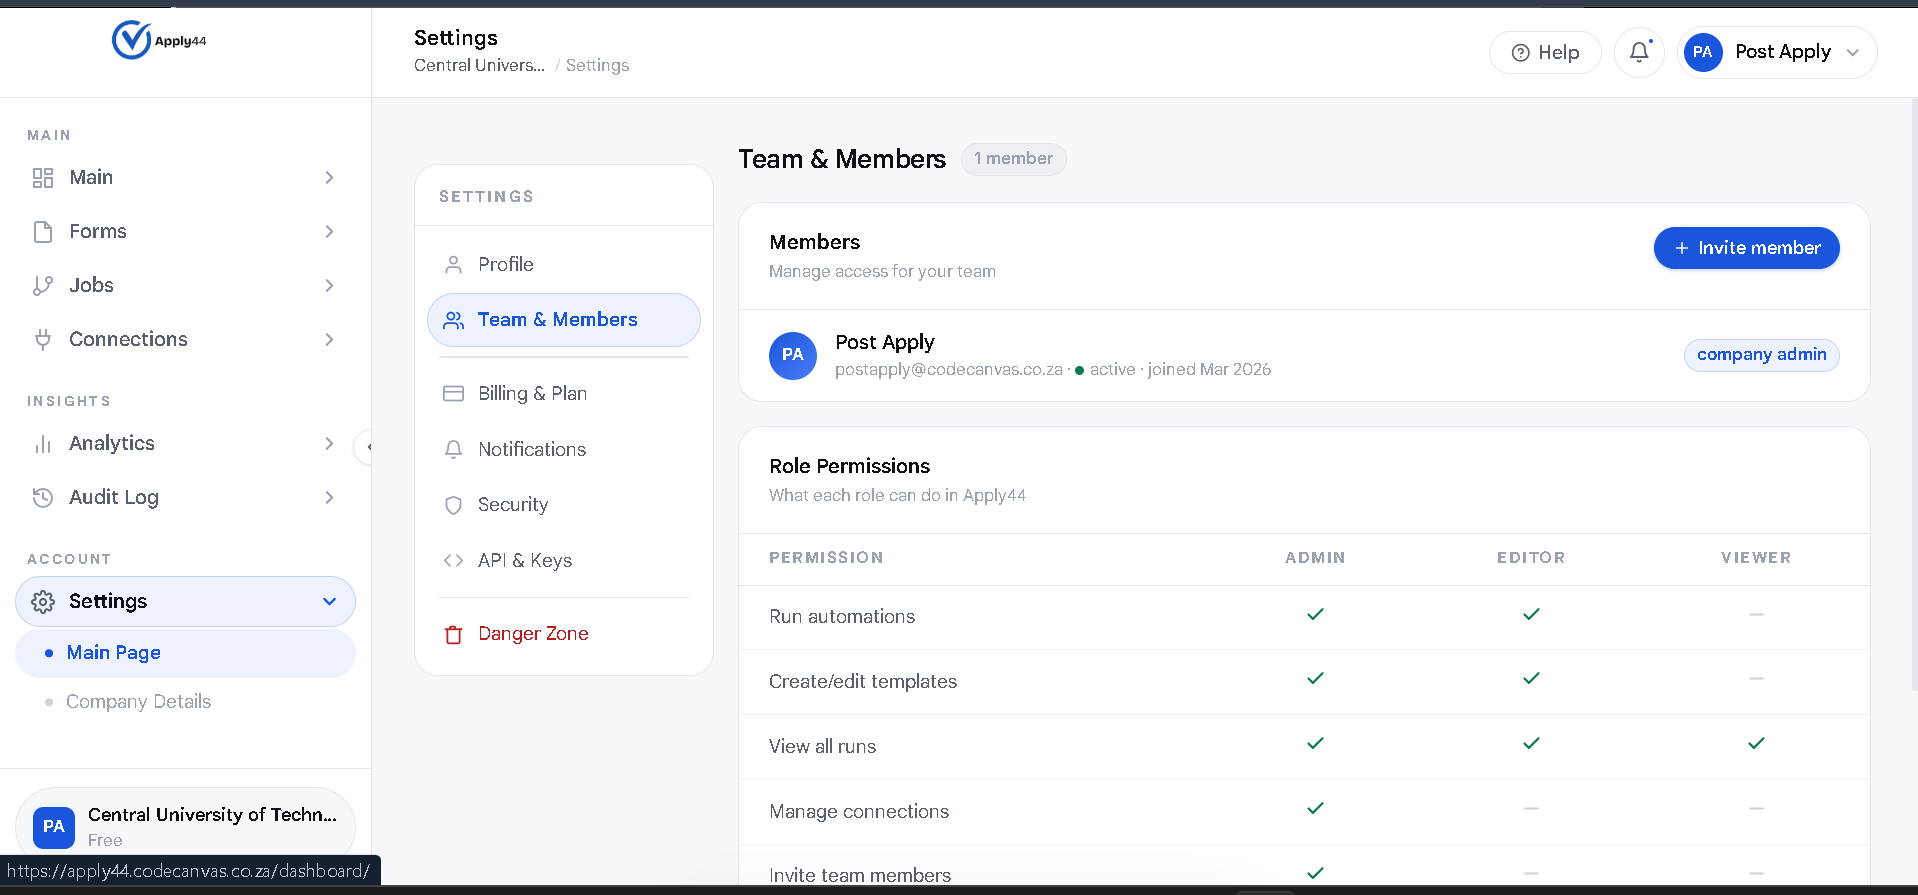This screenshot has width=1918, height=895.
Task: Open notifications bell in top bar
Action: 1639,52
